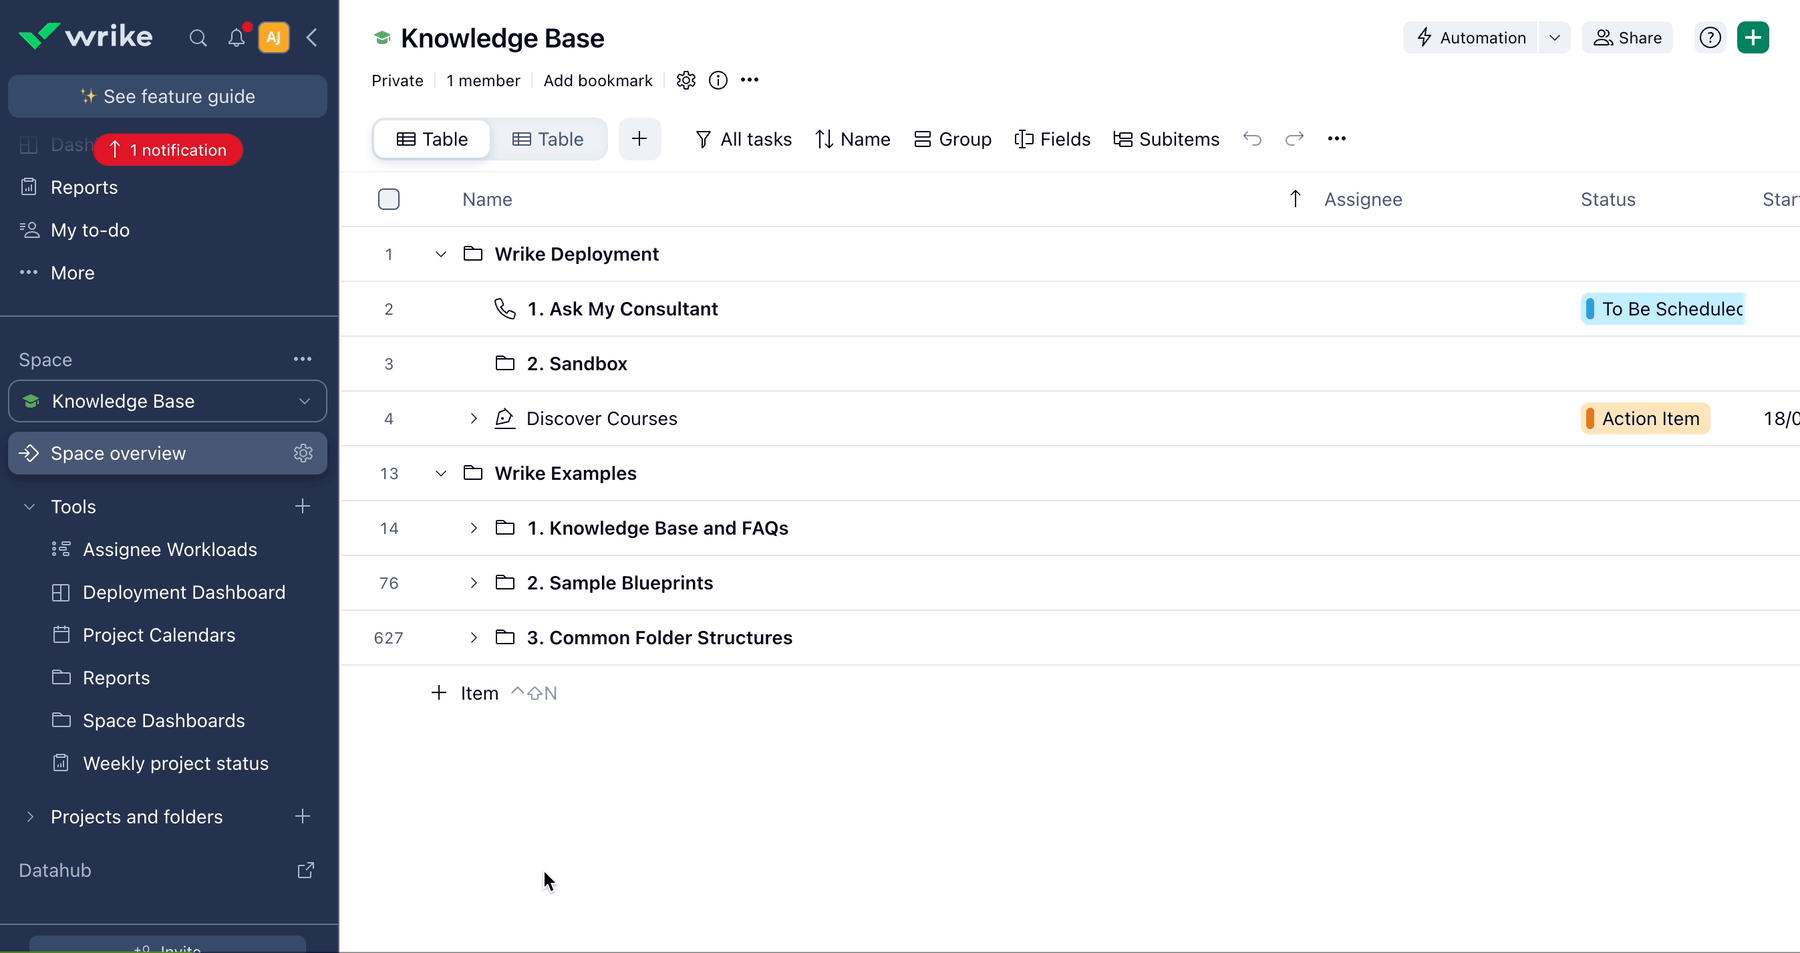Open space settings gear next to Add bookmark
Screen dimensions: 1800x953
(686, 80)
